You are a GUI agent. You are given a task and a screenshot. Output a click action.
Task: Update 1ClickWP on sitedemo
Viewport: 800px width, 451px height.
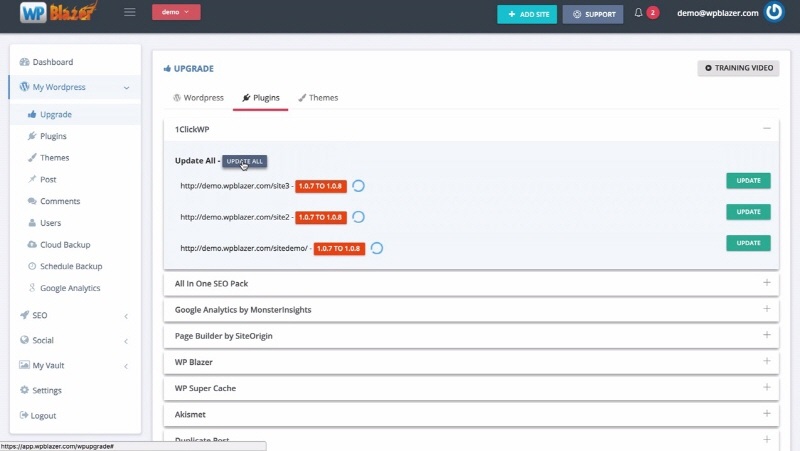point(748,243)
